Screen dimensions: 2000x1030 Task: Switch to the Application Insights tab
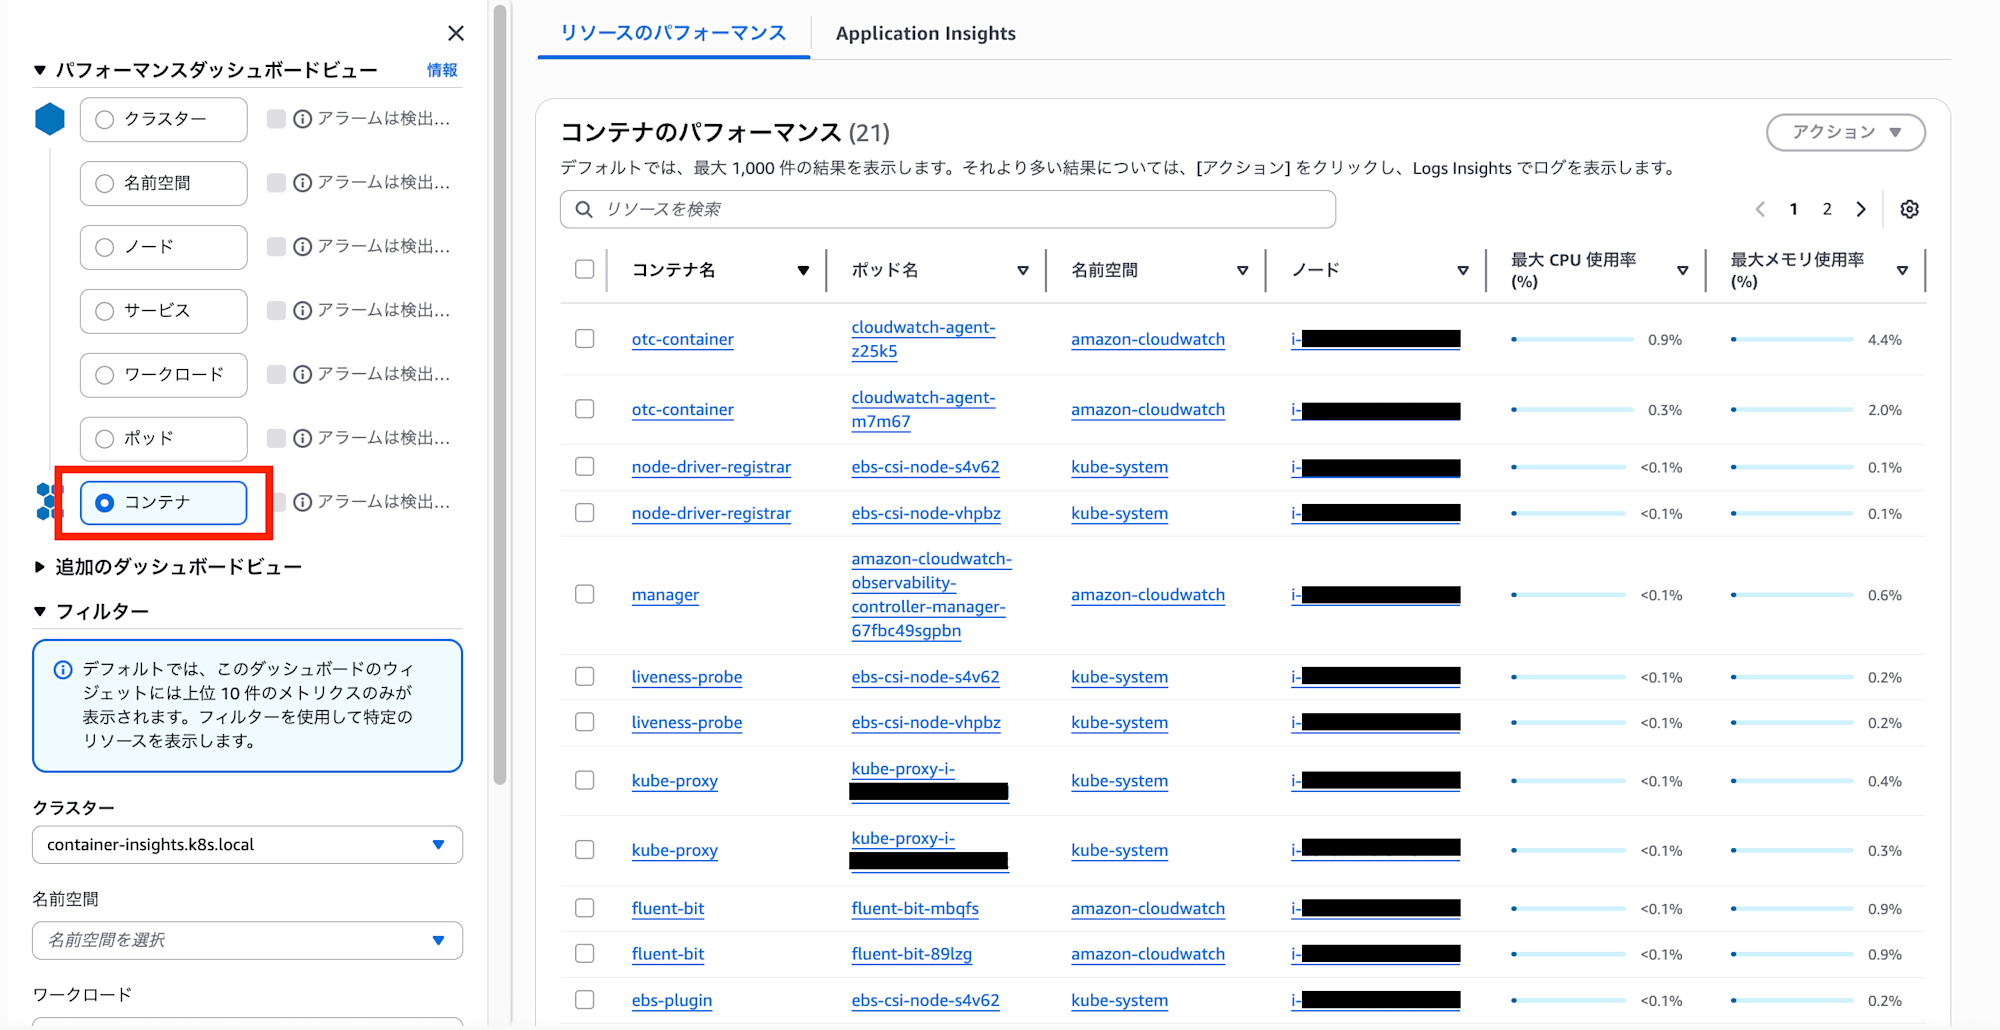tap(926, 33)
